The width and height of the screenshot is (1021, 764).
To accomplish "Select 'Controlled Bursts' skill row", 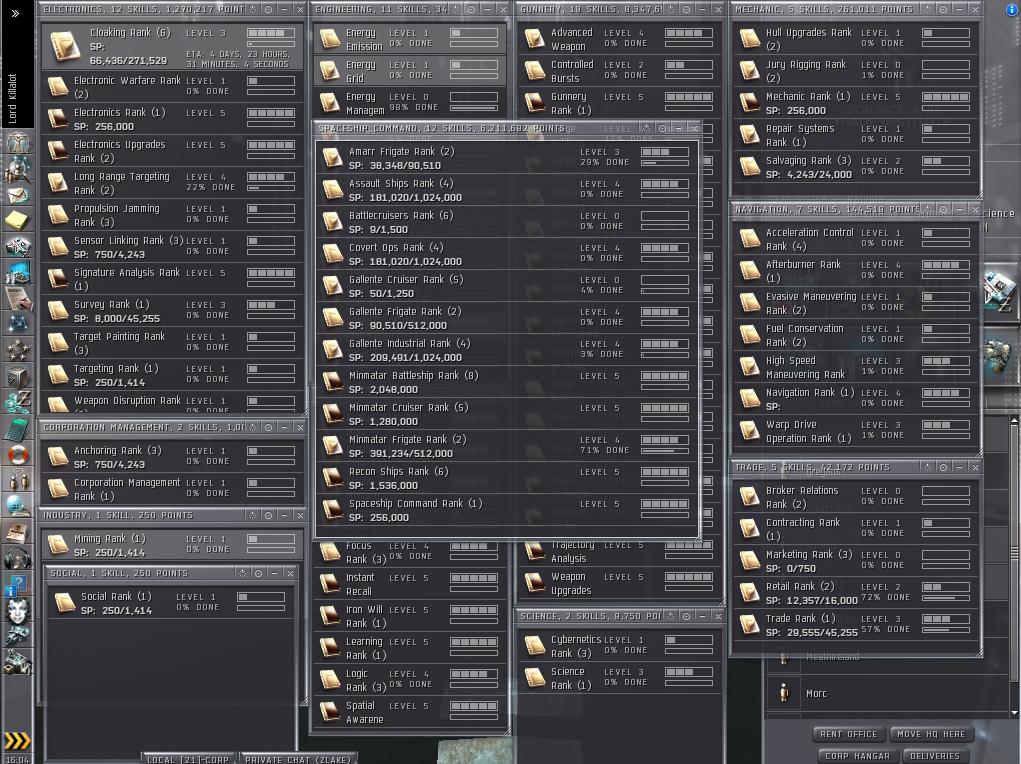I will click(x=619, y=71).
